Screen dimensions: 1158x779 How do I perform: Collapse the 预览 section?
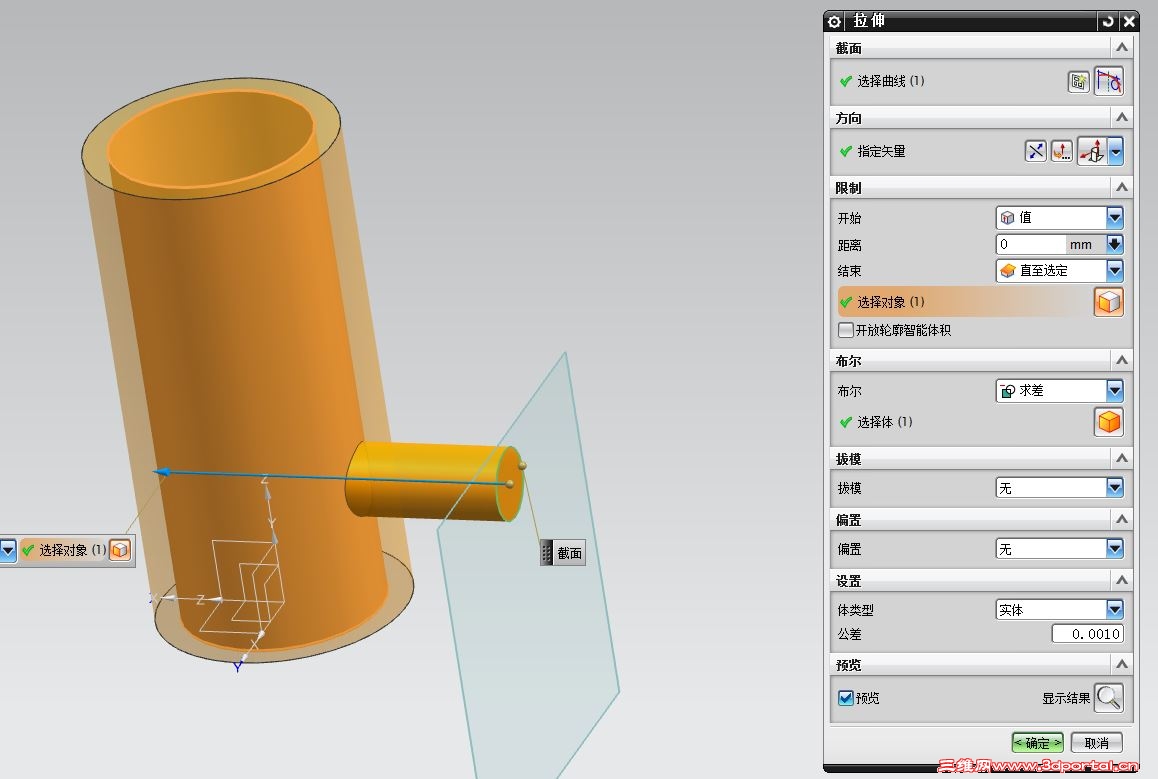[x=1122, y=665]
